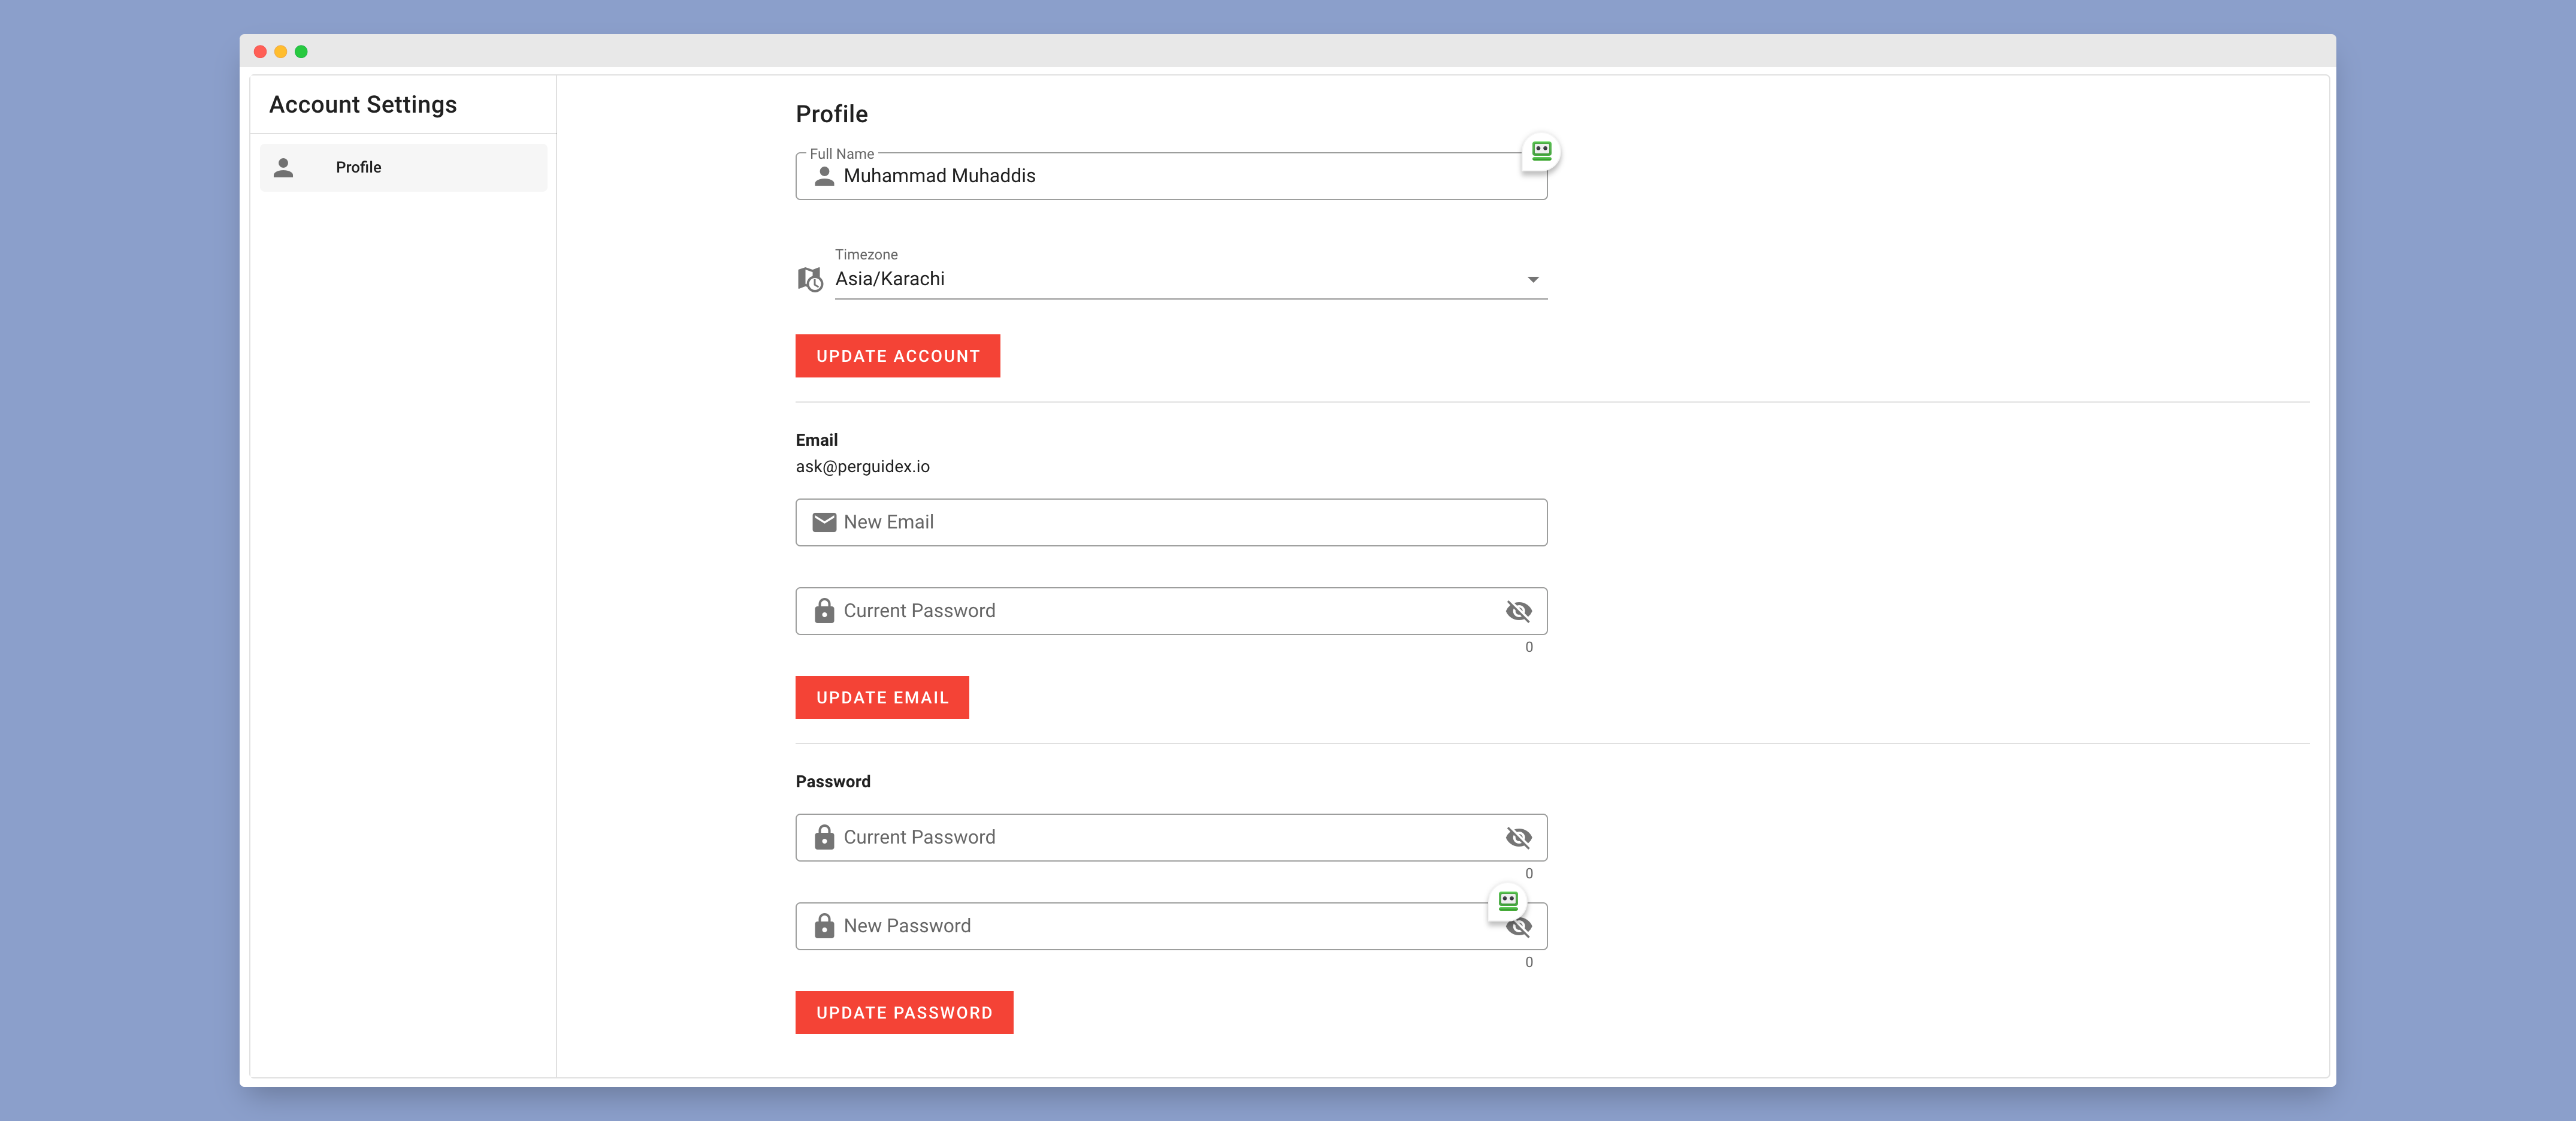
Task: Toggle visibility of the Password section's Current Password
Action: tap(1518, 838)
